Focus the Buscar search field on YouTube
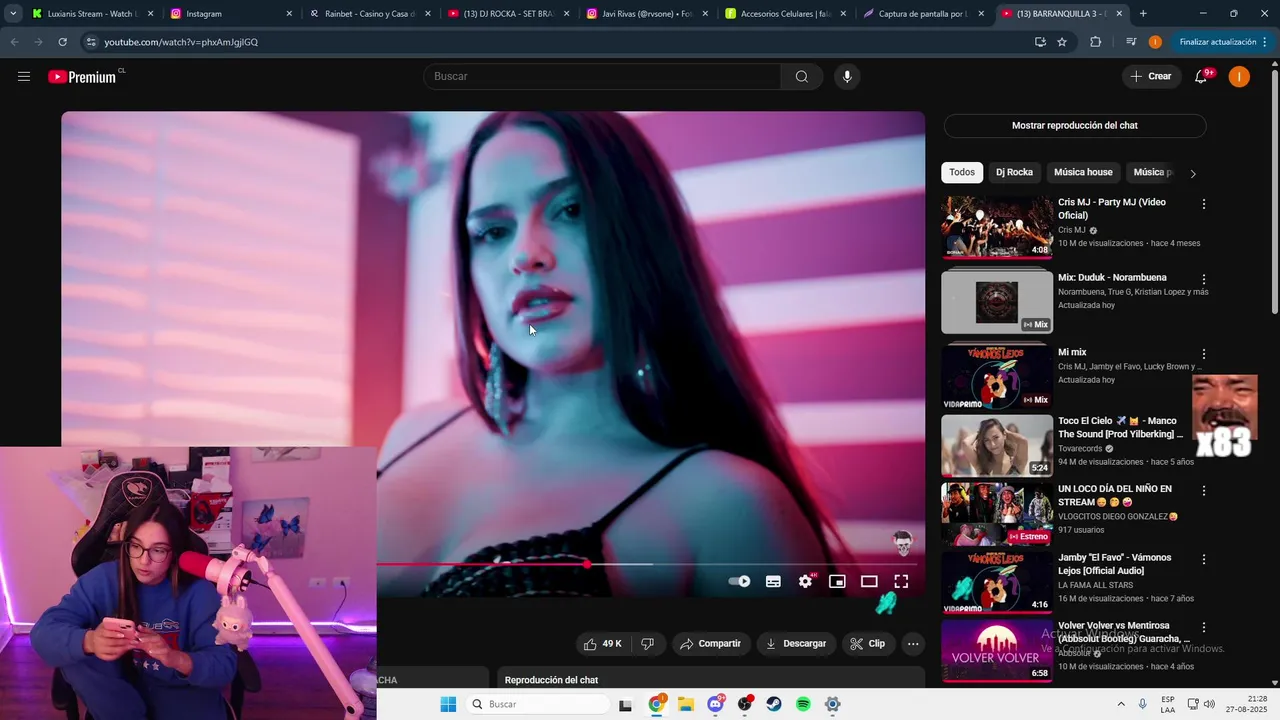1280x720 pixels. coord(602,77)
